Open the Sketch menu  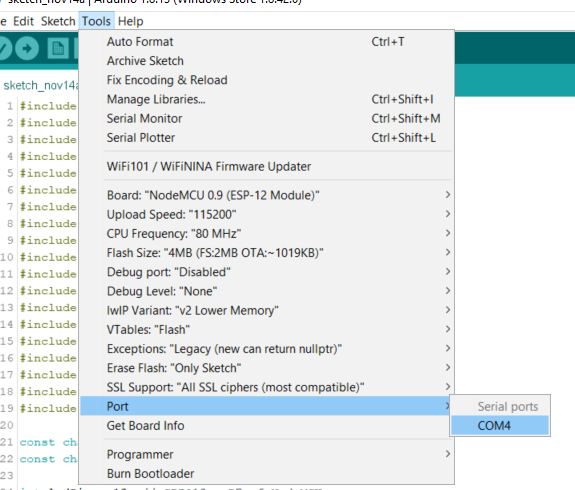pyautogui.click(x=58, y=21)
